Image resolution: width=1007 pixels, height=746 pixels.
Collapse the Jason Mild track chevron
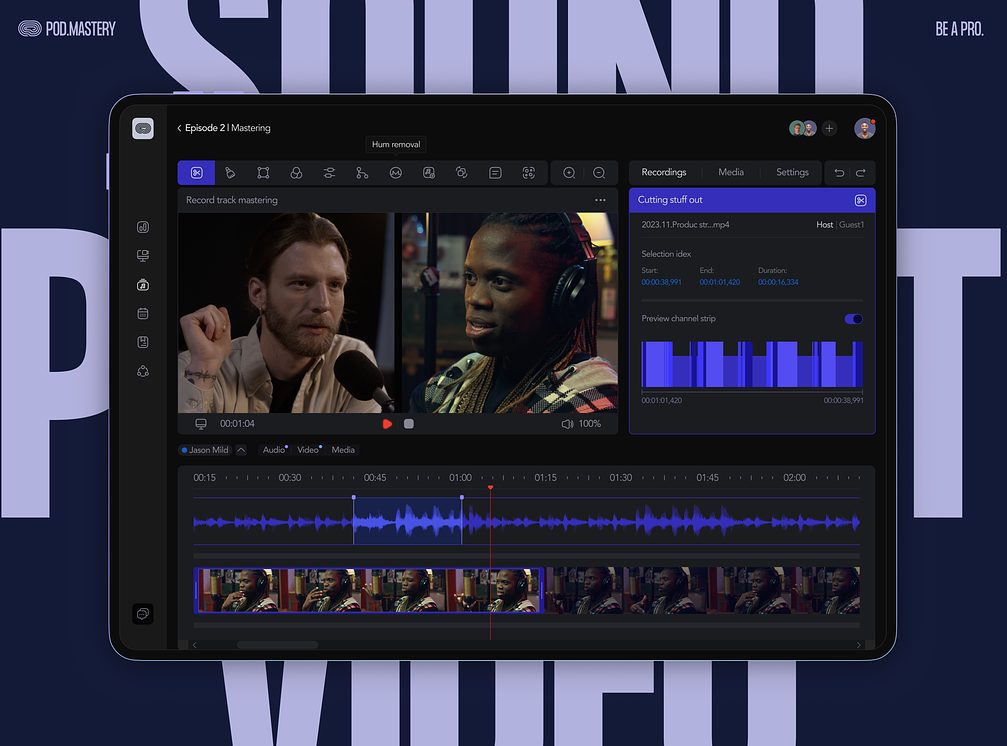241,450
